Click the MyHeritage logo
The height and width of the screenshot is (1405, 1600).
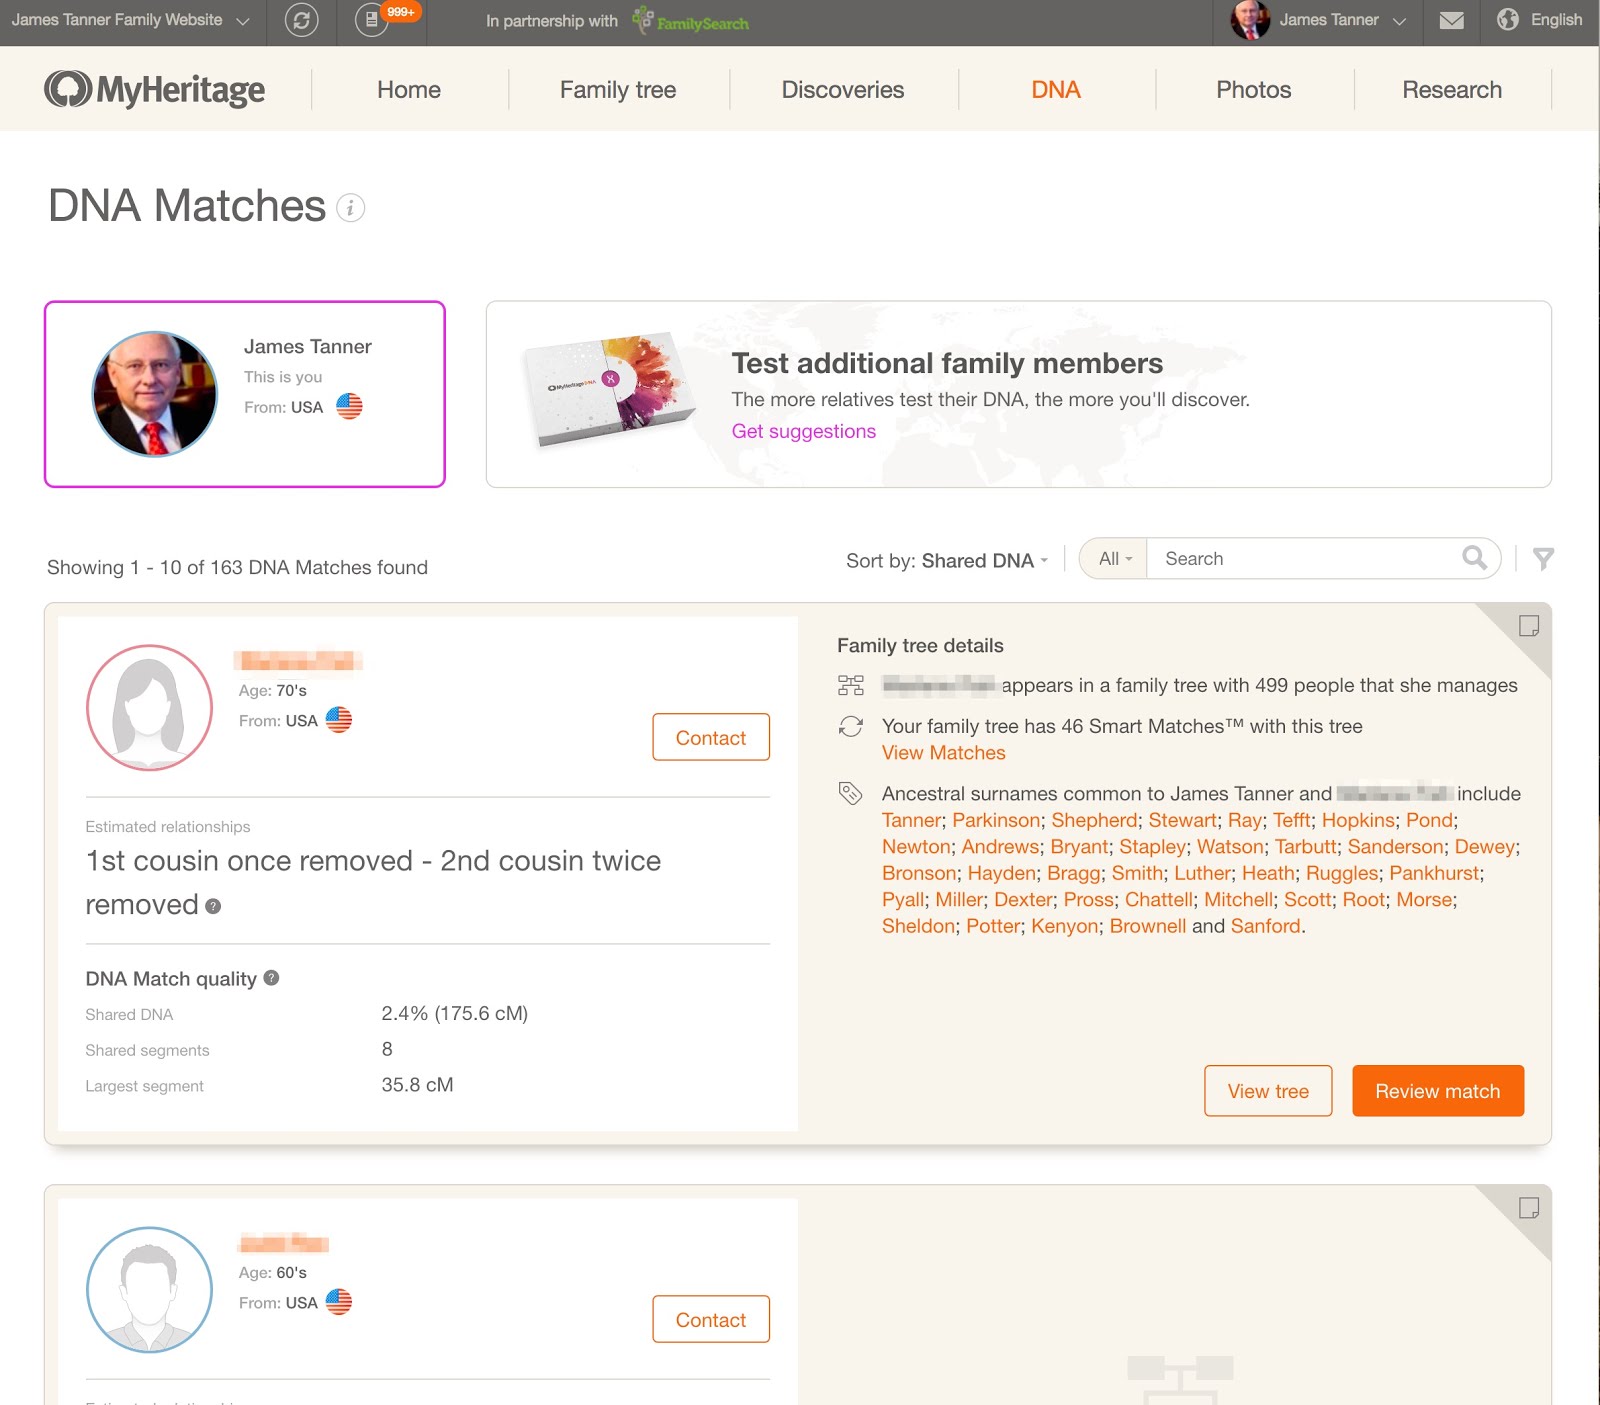pos(155,89)
